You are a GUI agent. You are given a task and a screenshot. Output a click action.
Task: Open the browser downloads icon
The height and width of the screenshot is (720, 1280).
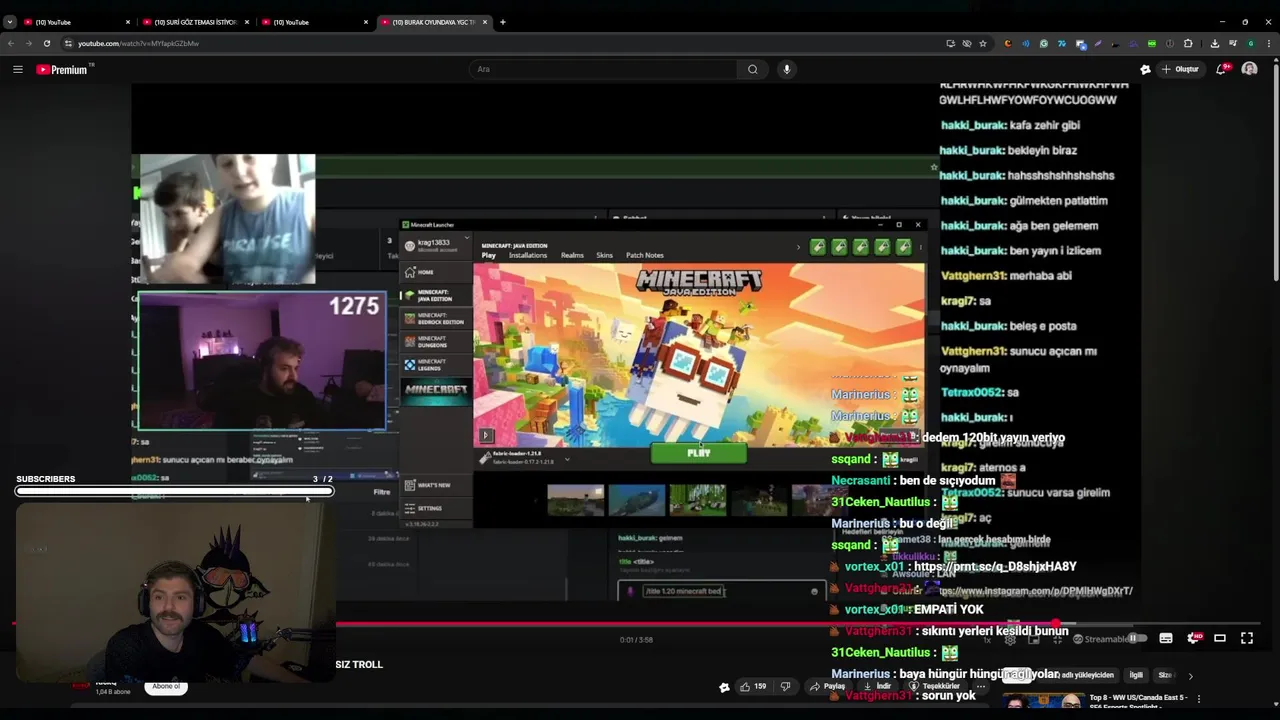tap(1215, 43)
